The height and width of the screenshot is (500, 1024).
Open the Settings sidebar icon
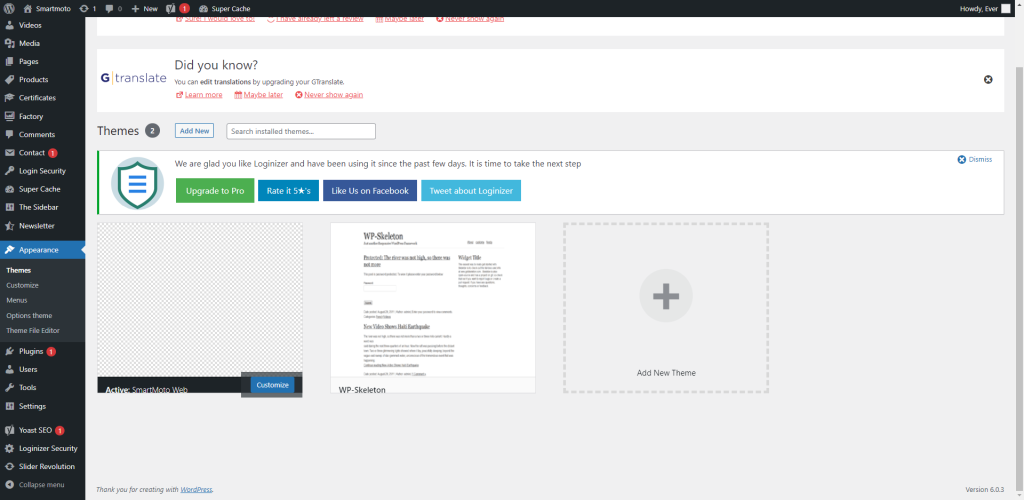(x=9, y=406)
